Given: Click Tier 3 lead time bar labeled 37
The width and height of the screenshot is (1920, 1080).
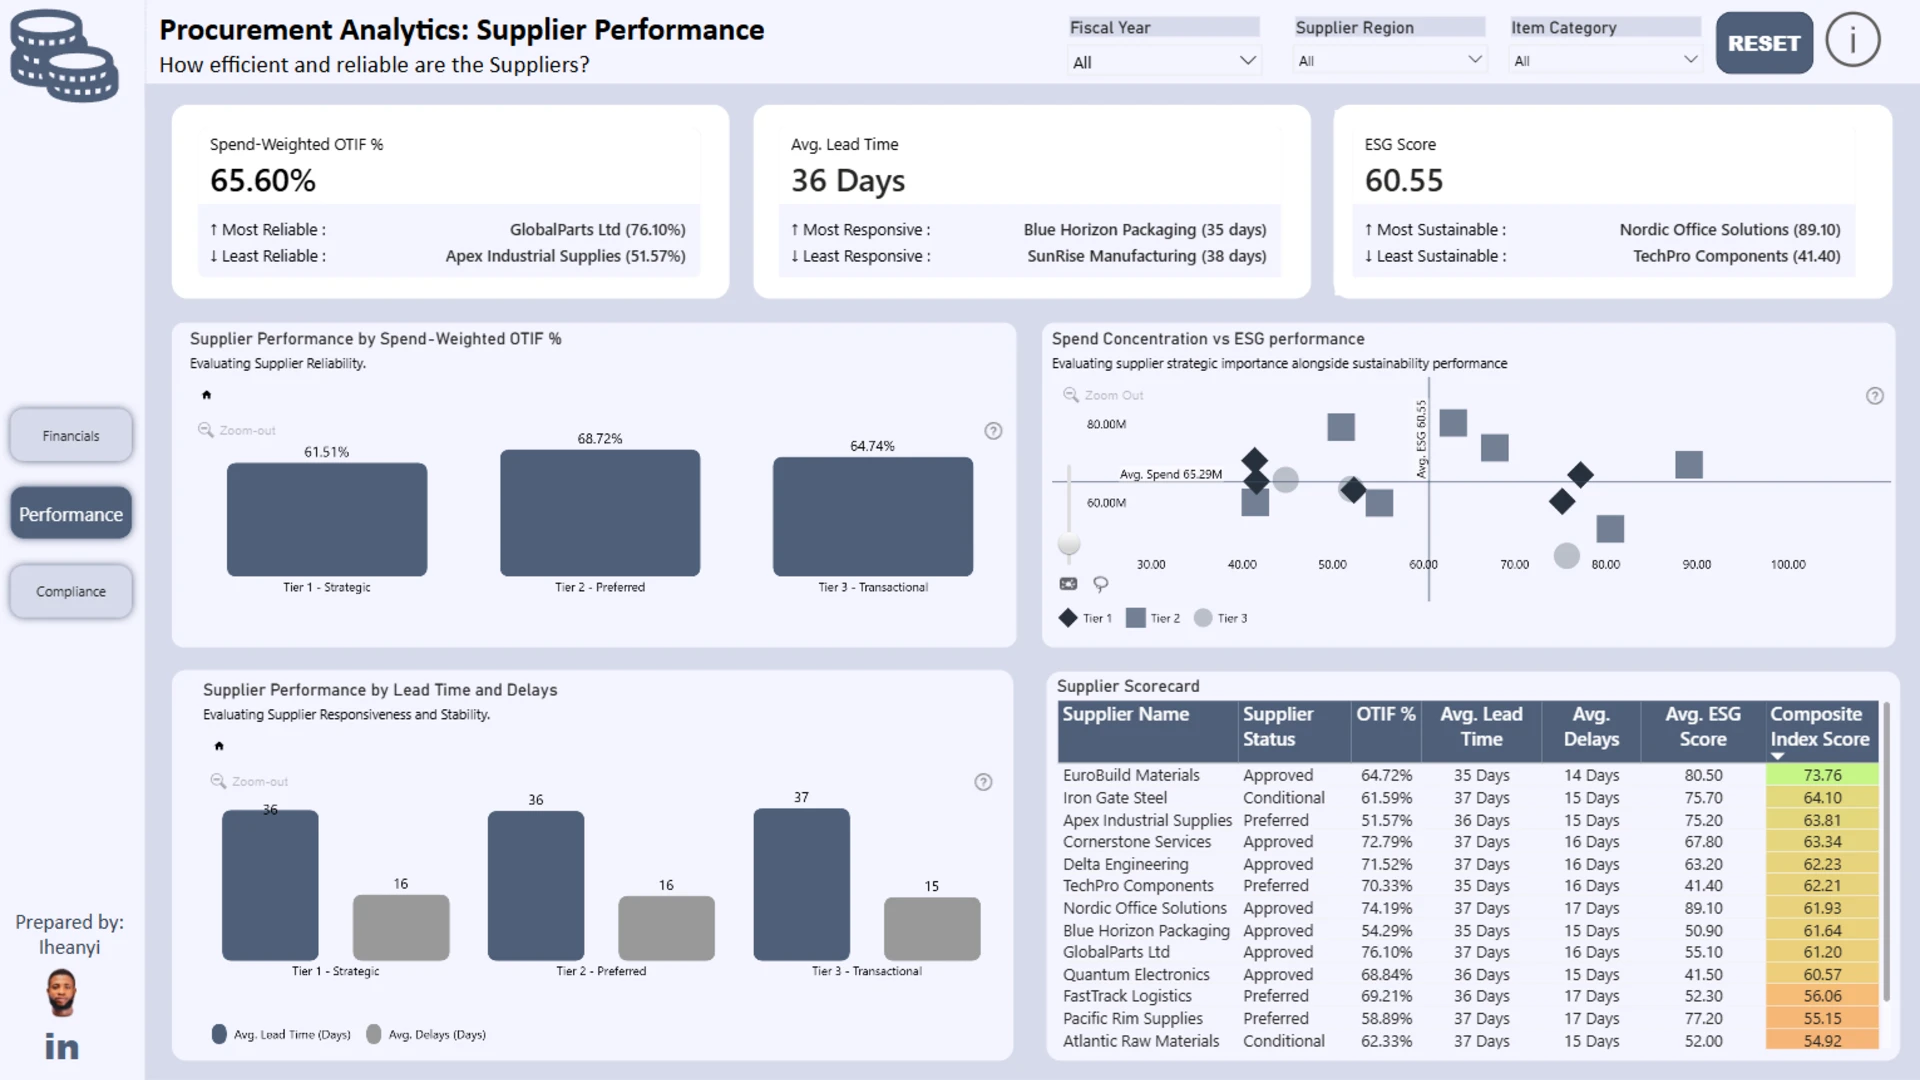Looking at the screenshot, I should coord(802,885).
